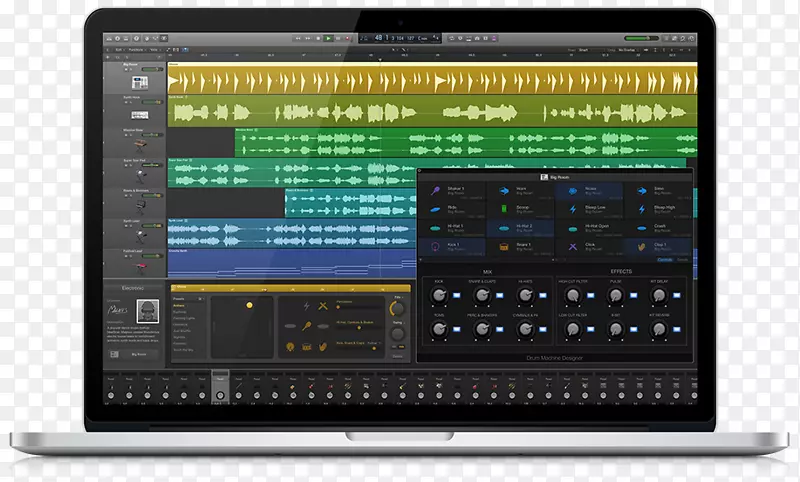The height and width of the screenshot is (482, 800).
Task: Start playback with green Play button
Action: point(328,38)
